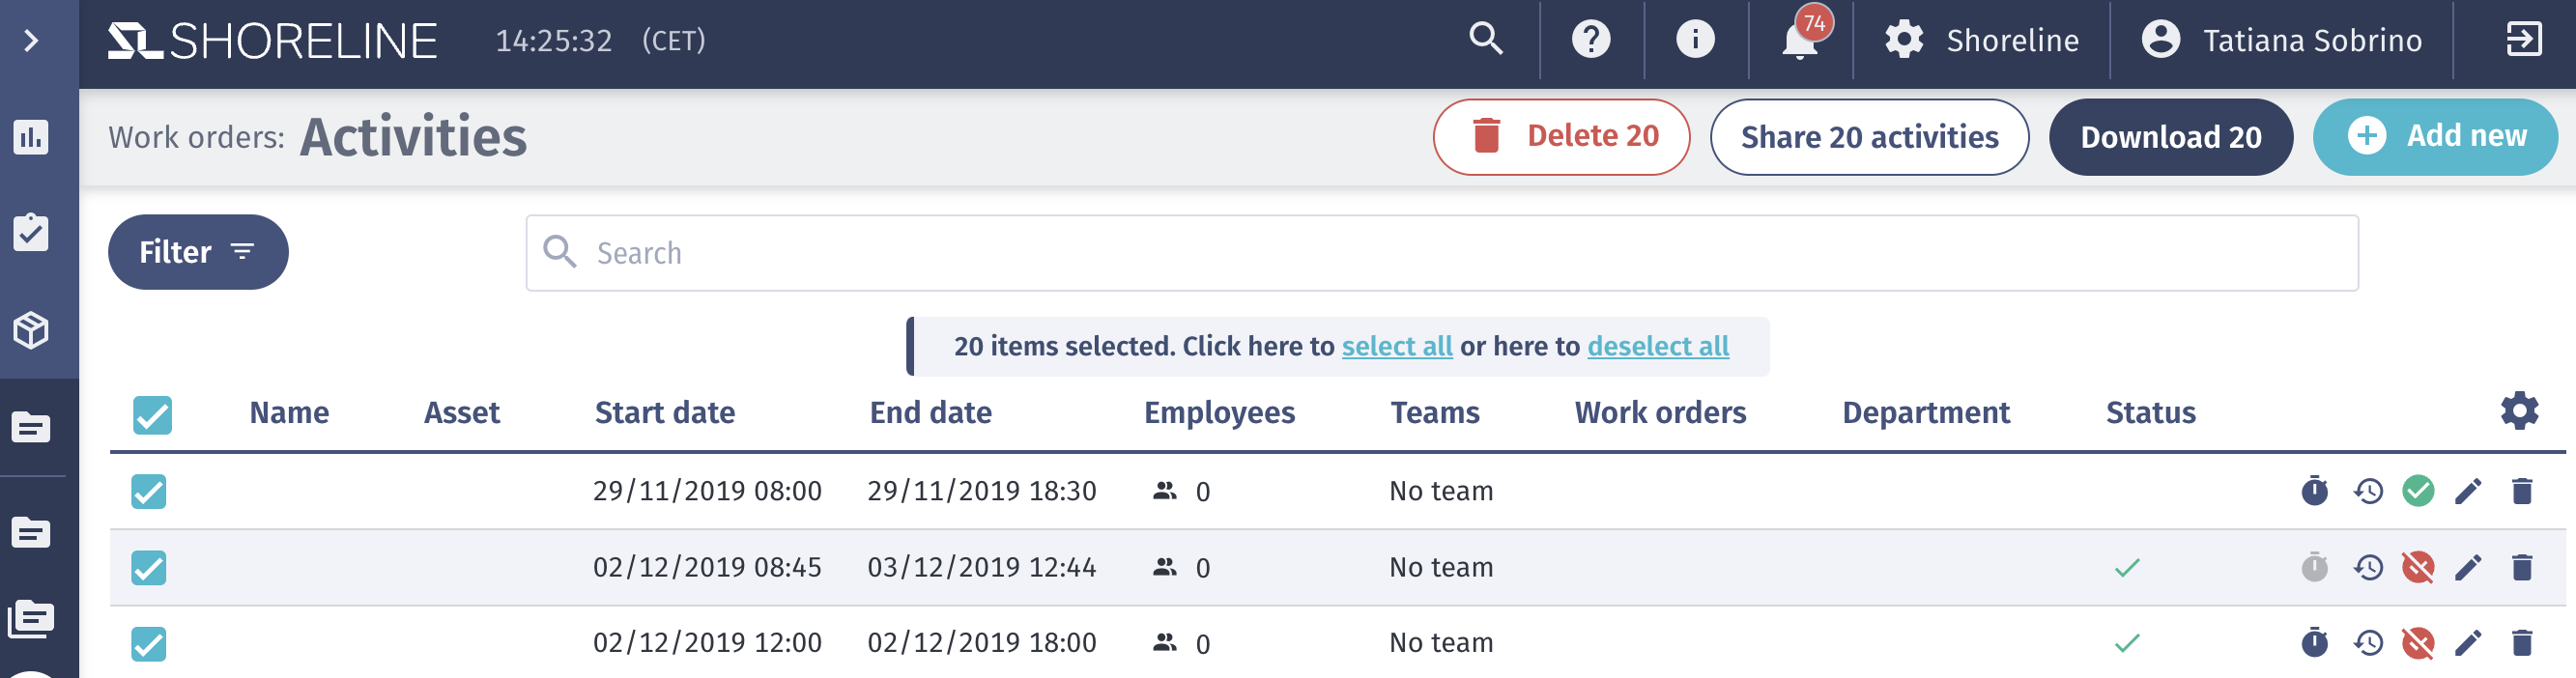This screenshot has width=2576, height=678.
Task: Open history icon in 29/11/2019 08:00 row
Action: 2367,491
